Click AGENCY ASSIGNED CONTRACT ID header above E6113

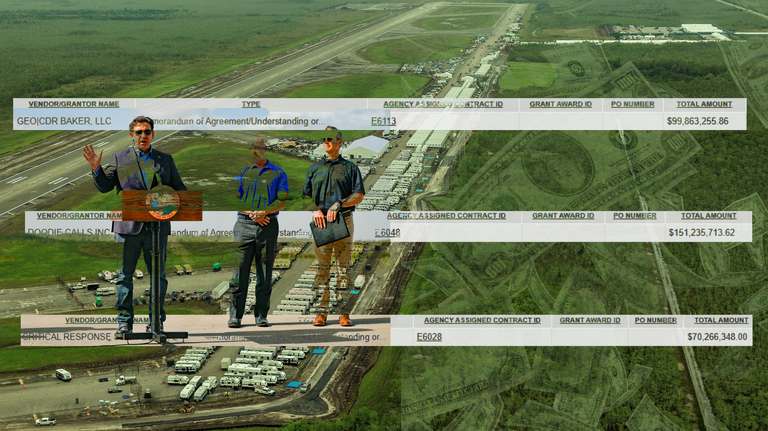(x=443, y=104)
